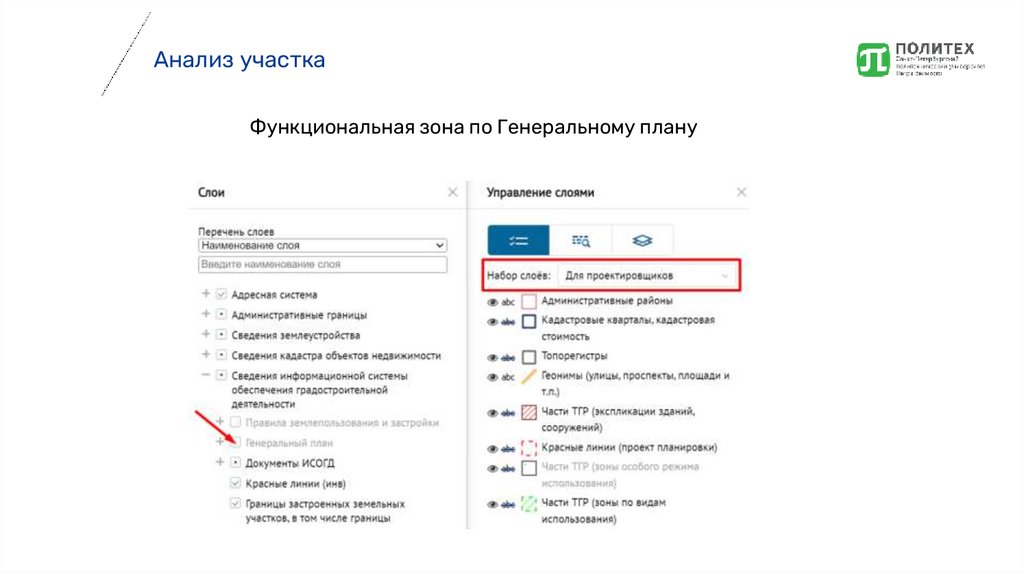The width and height of the screenshot is (1024, 574).
Task: Select the Документы ИСОГД label
Action: [x=290, y=463]
